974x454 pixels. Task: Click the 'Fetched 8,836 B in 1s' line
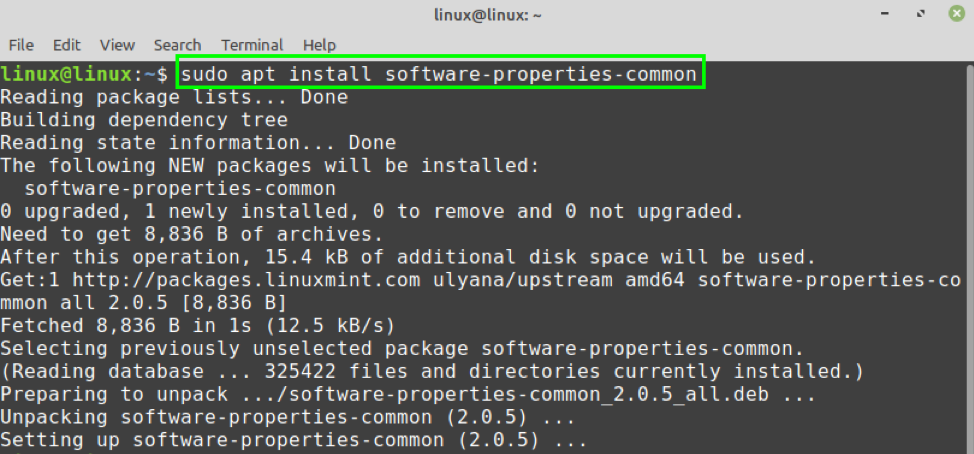(x=199, y=326)
